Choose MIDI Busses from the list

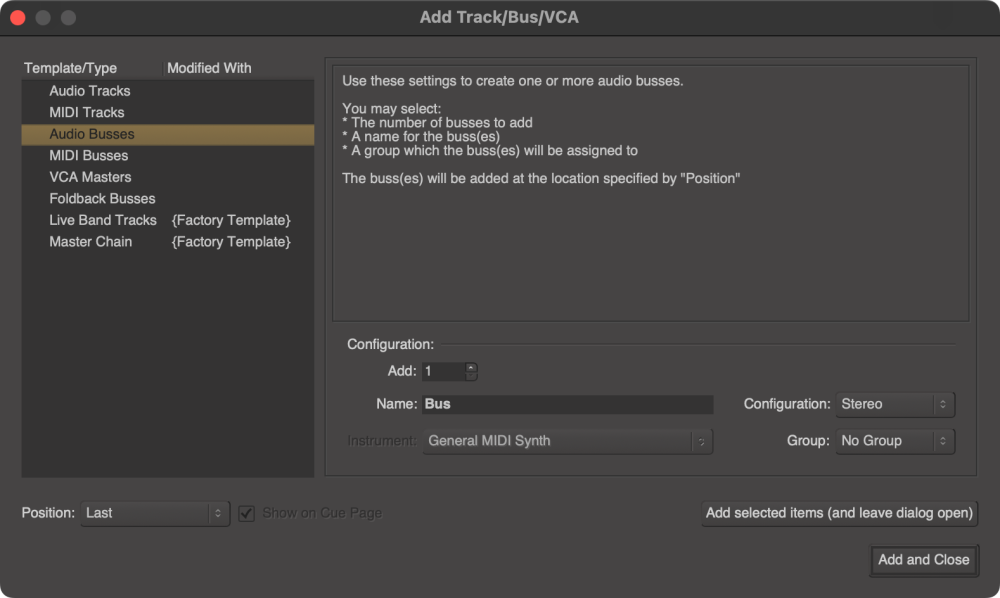(x=89, y=155)
